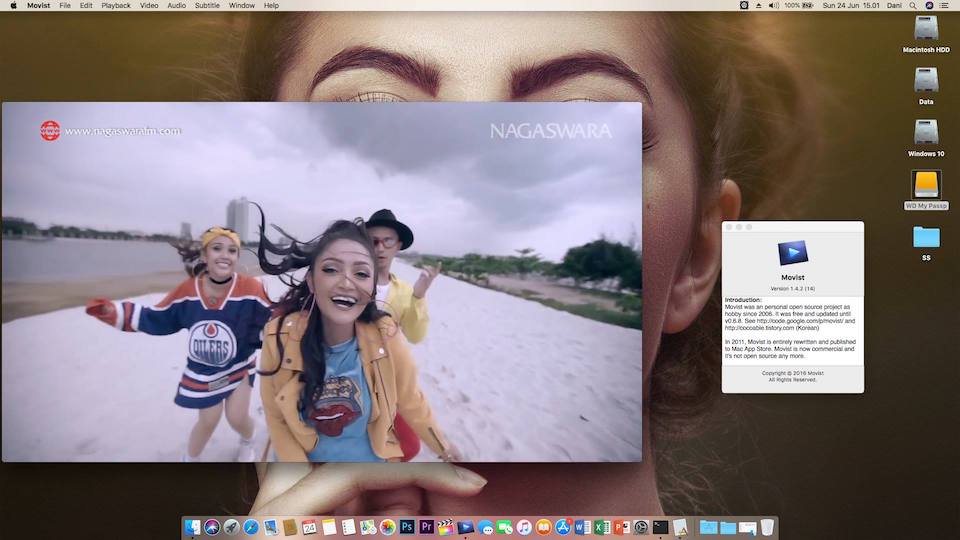Open iTunes music note icon
Image resolution: width=960 pixels, height=540 pixels.
(524, 527)
